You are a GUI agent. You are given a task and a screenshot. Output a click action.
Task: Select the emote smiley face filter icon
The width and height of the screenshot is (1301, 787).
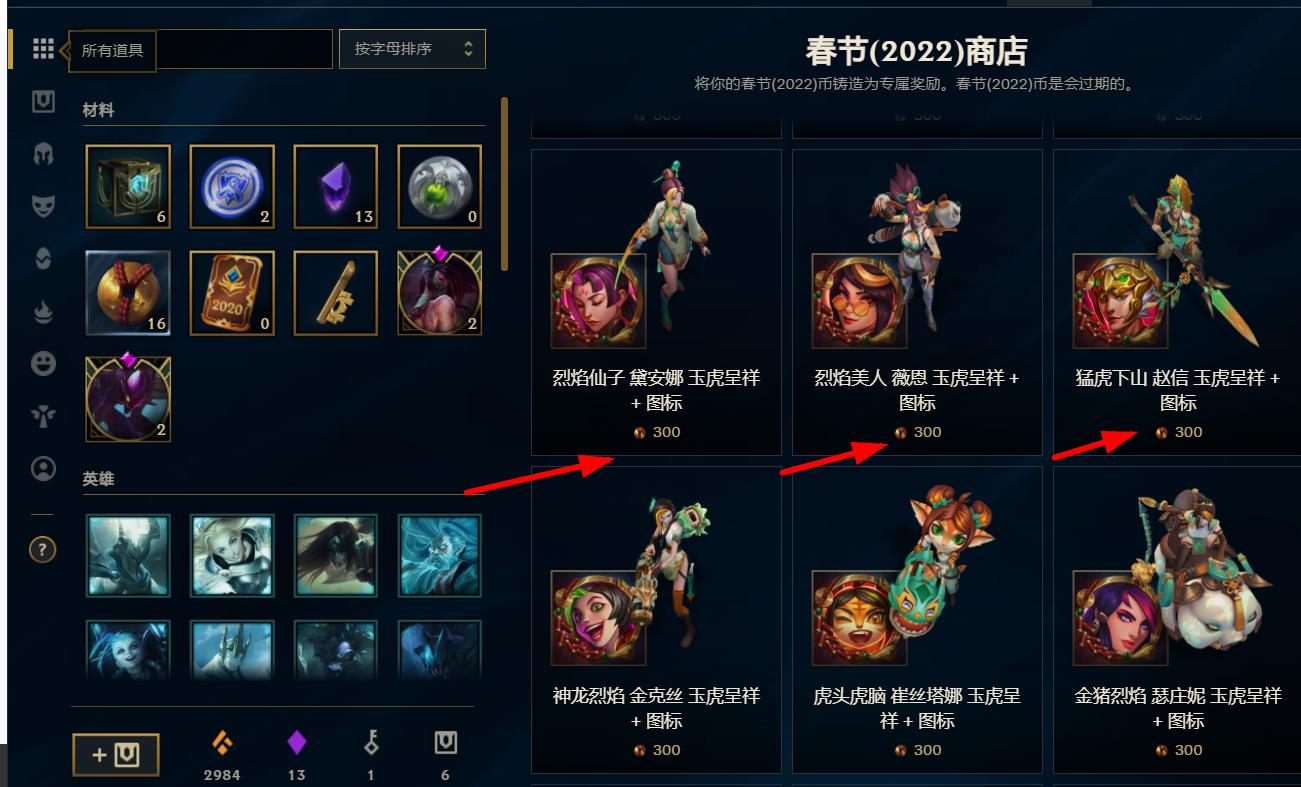coord(43,363)
